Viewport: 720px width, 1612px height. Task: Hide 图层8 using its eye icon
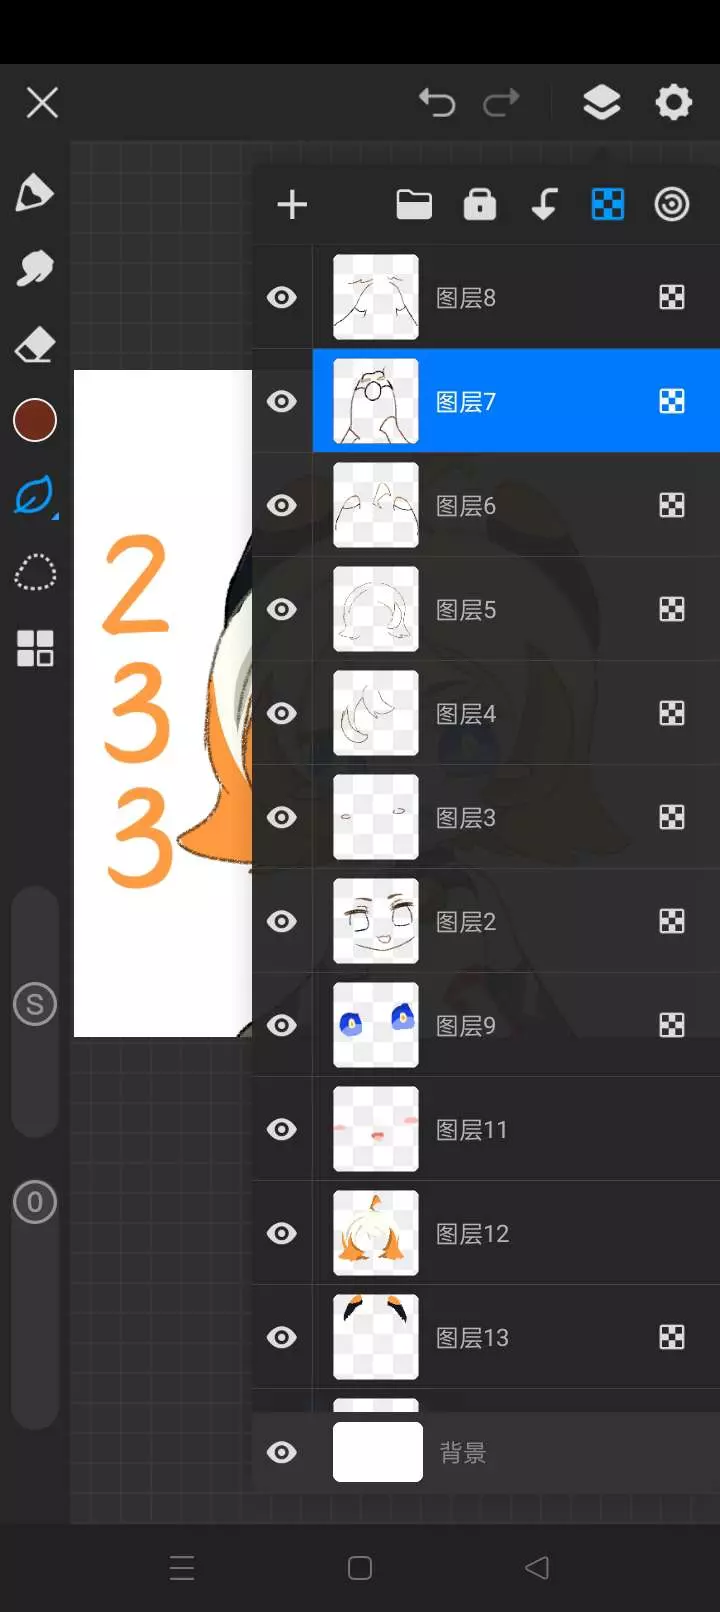282,297
